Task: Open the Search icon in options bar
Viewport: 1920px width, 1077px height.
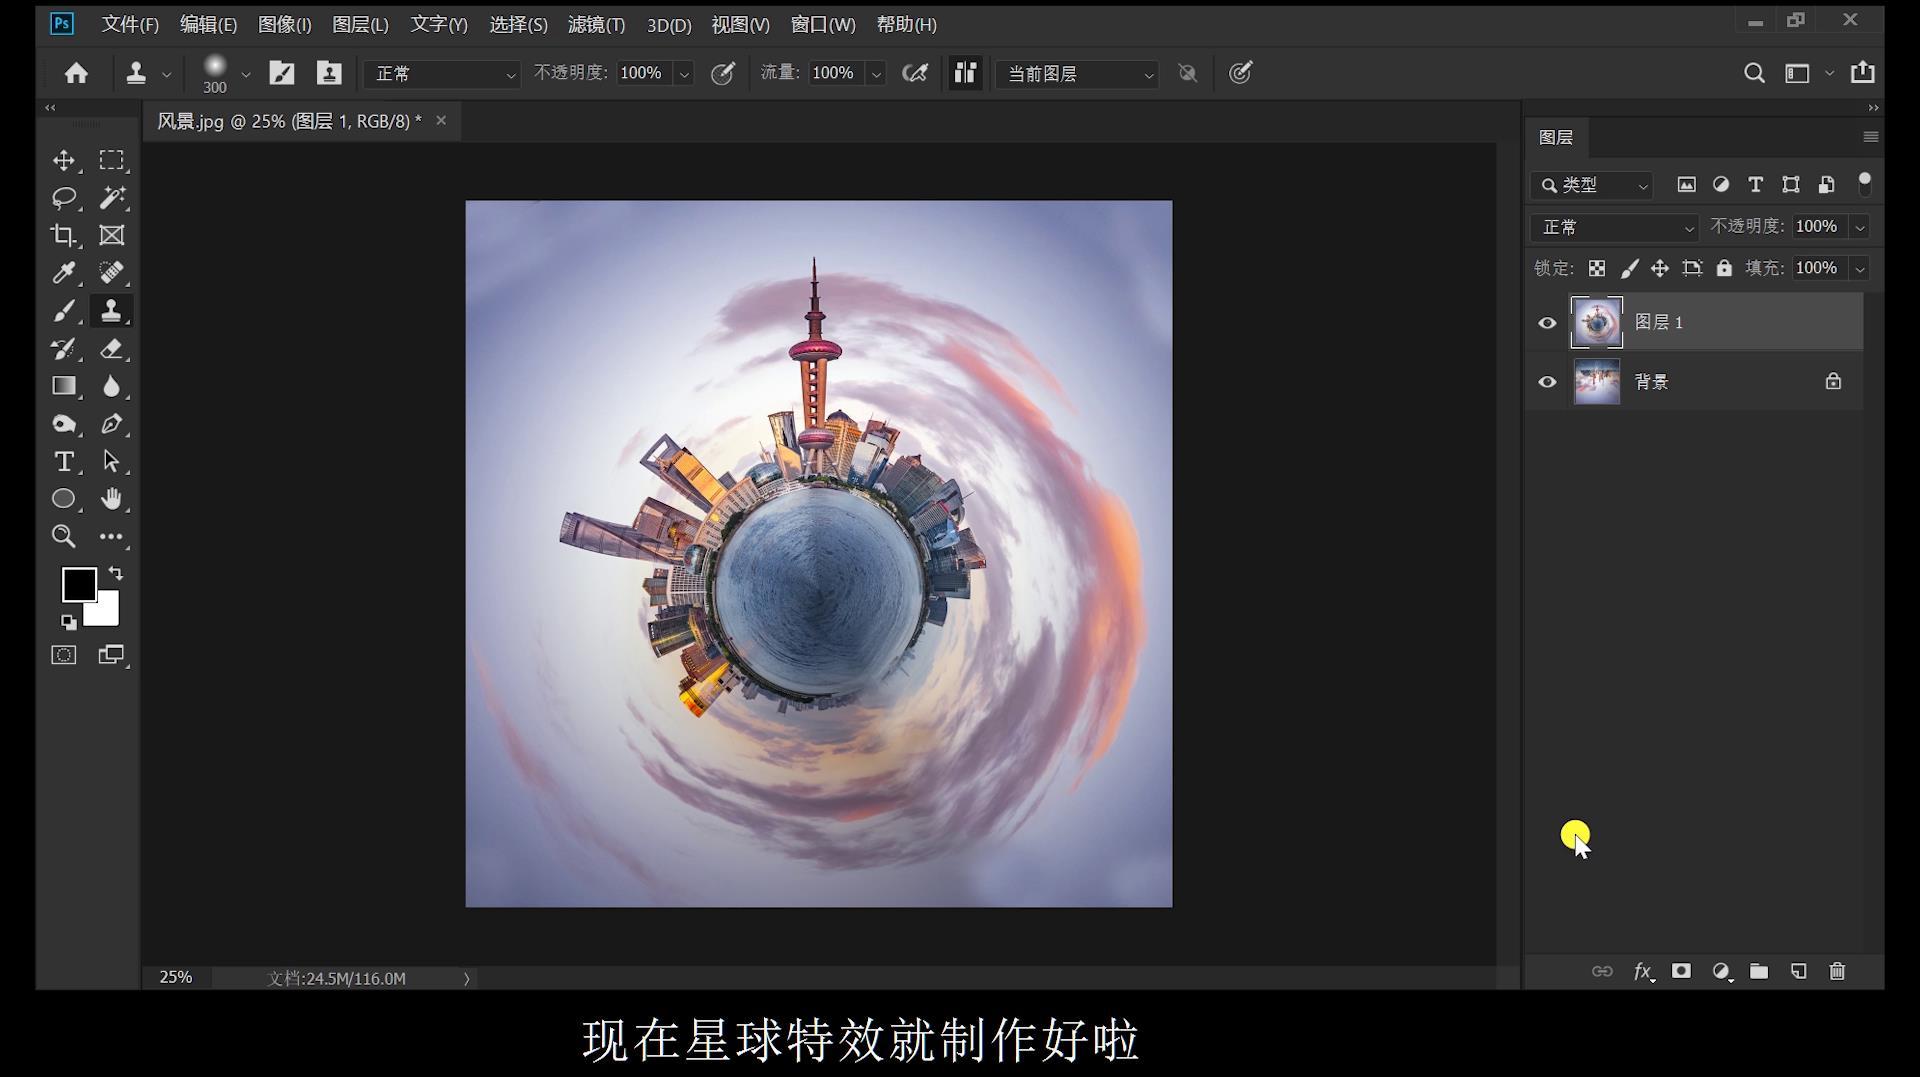Action: click(x=1754, y=73)
